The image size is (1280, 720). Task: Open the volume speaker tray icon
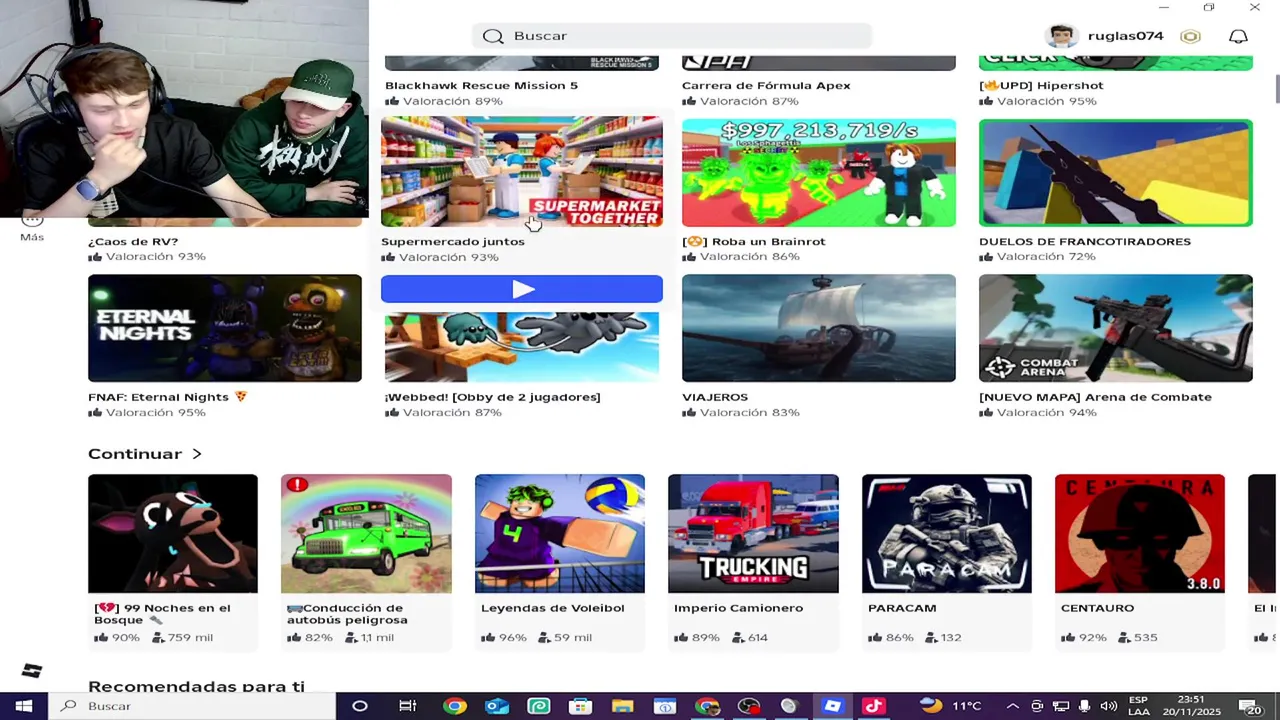[x=1108, y=706]
